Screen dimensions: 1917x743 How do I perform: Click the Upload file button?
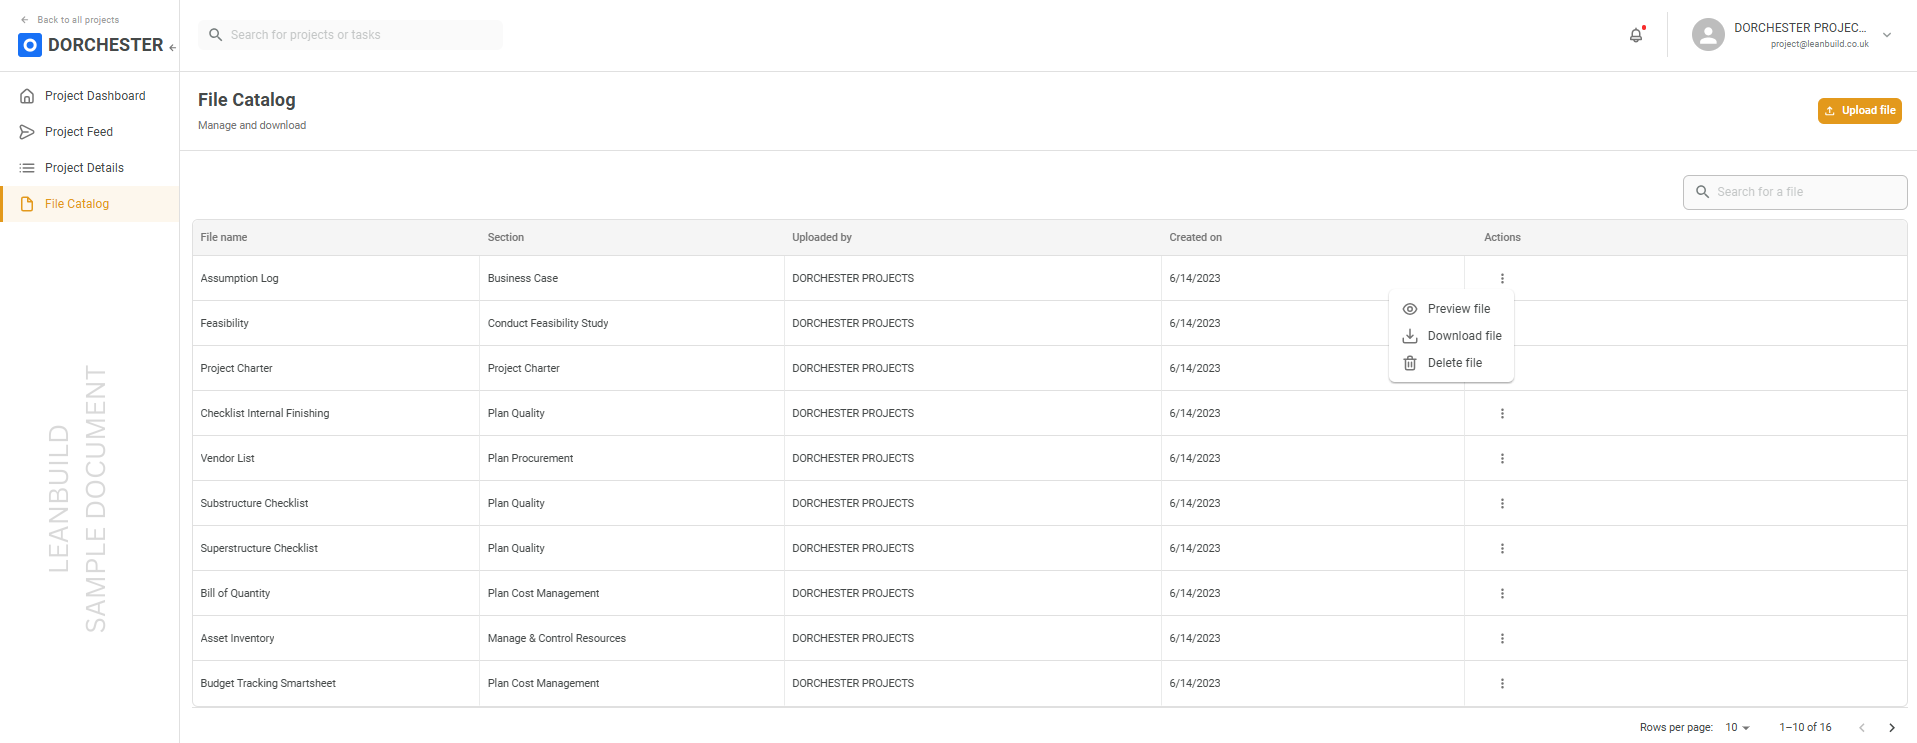point(1859,111)
